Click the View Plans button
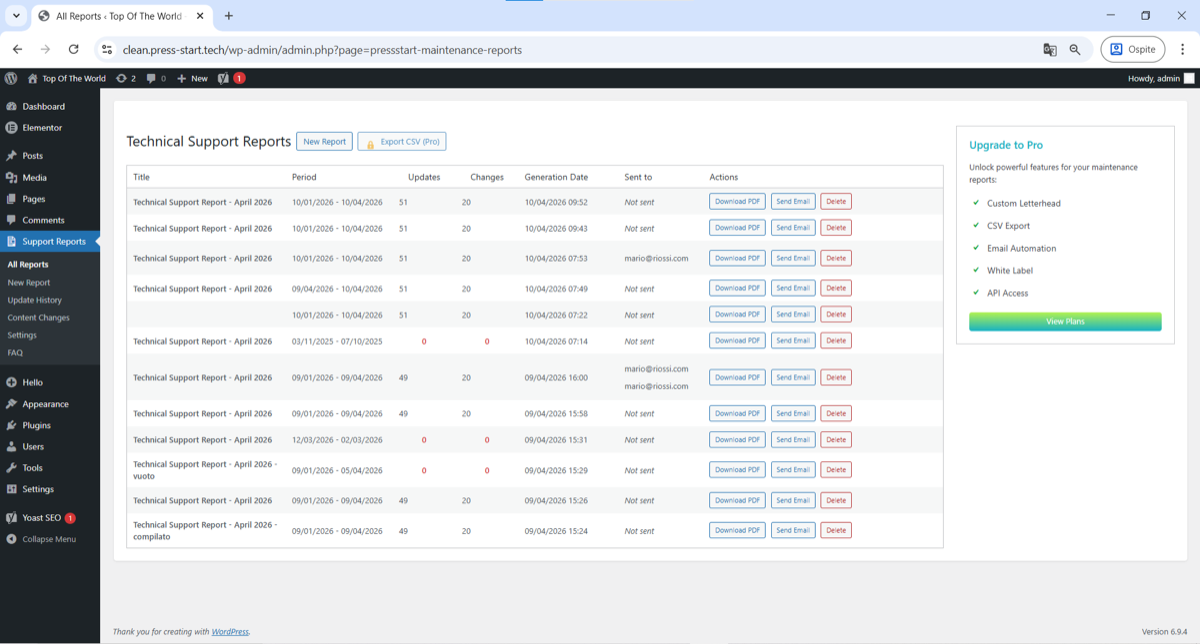 coord(1064,321)
